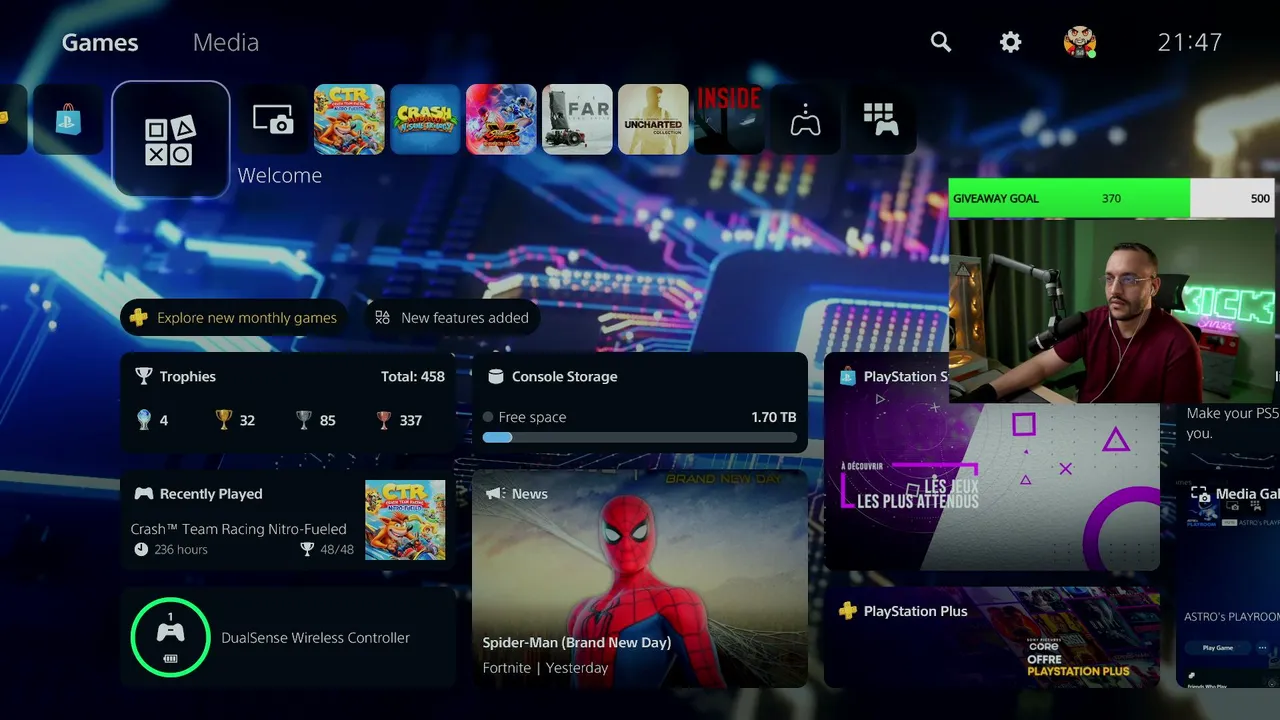
Task: Click the Fortnite | Yesterday caption
Action: click(546, 668)
